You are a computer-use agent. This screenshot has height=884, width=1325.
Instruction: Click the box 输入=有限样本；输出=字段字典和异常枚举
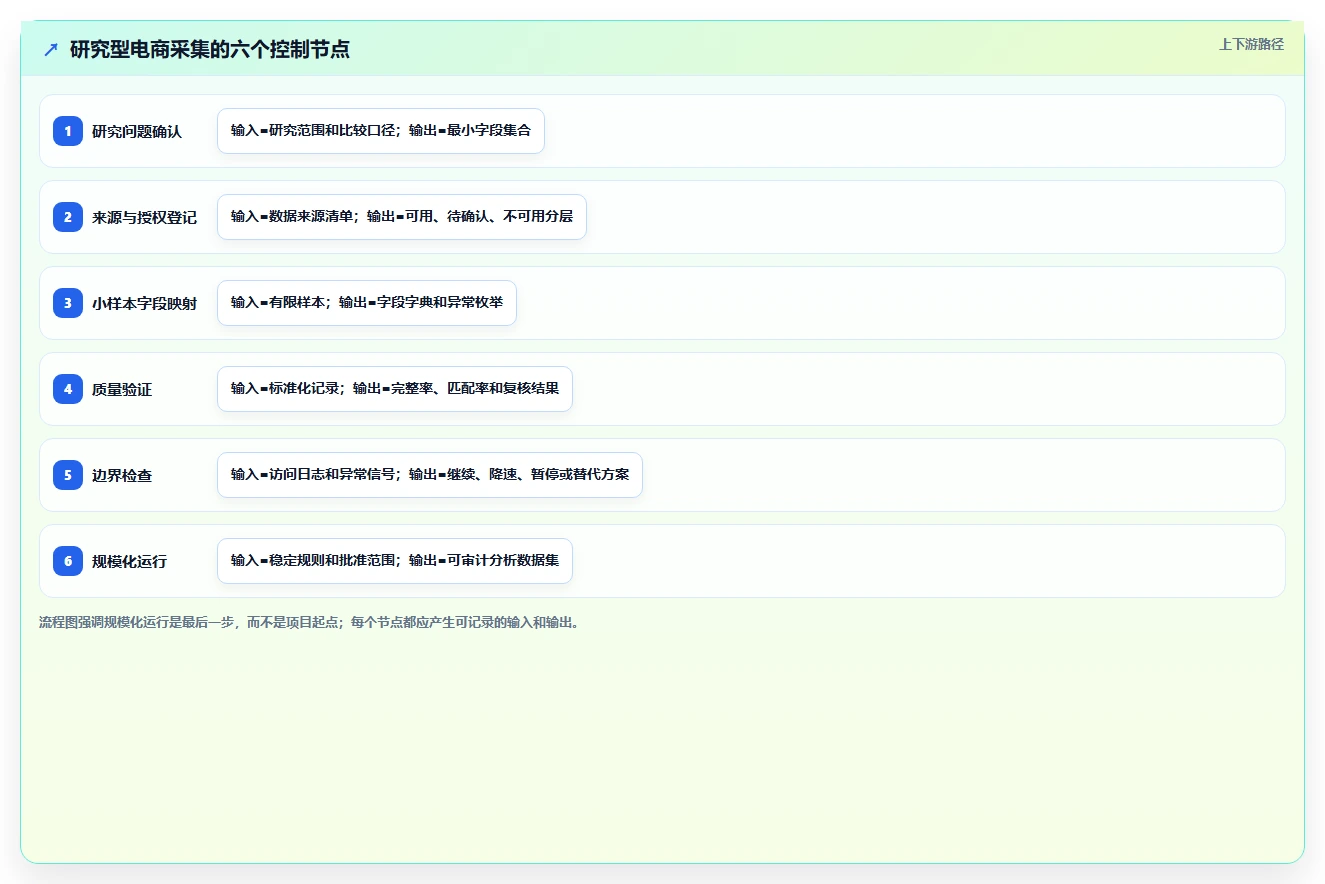pos(367,303)
